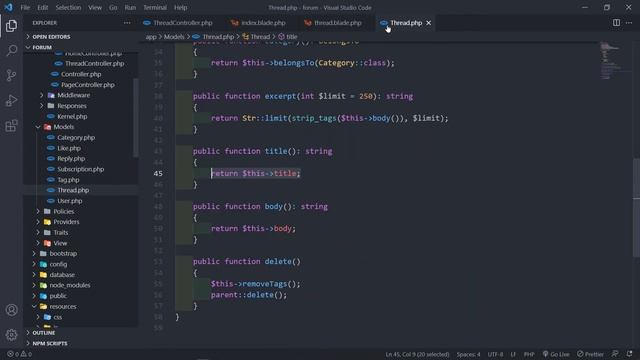This screenshot has height=360, width=640.
Task: Expand the bootstrap folder
Action: click(x=63, y=253)
